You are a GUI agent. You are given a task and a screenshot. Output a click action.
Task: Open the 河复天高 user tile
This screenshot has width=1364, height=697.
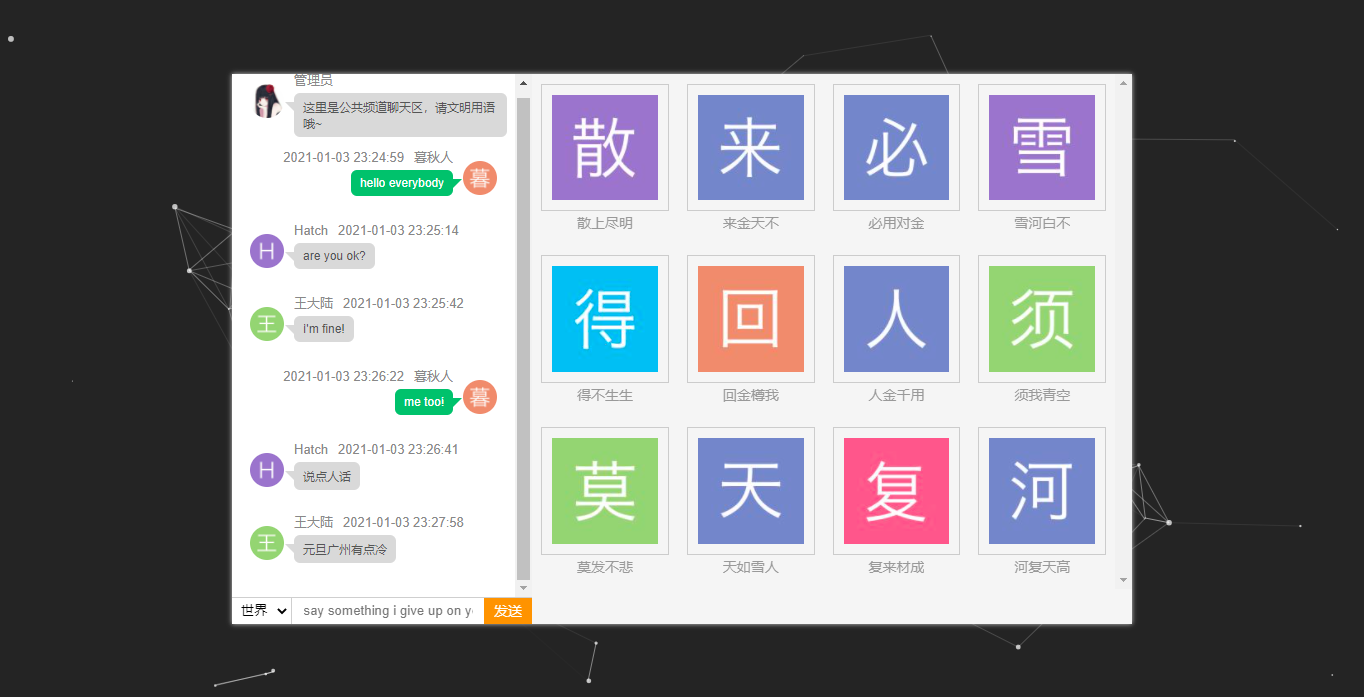coord(1041,491)
